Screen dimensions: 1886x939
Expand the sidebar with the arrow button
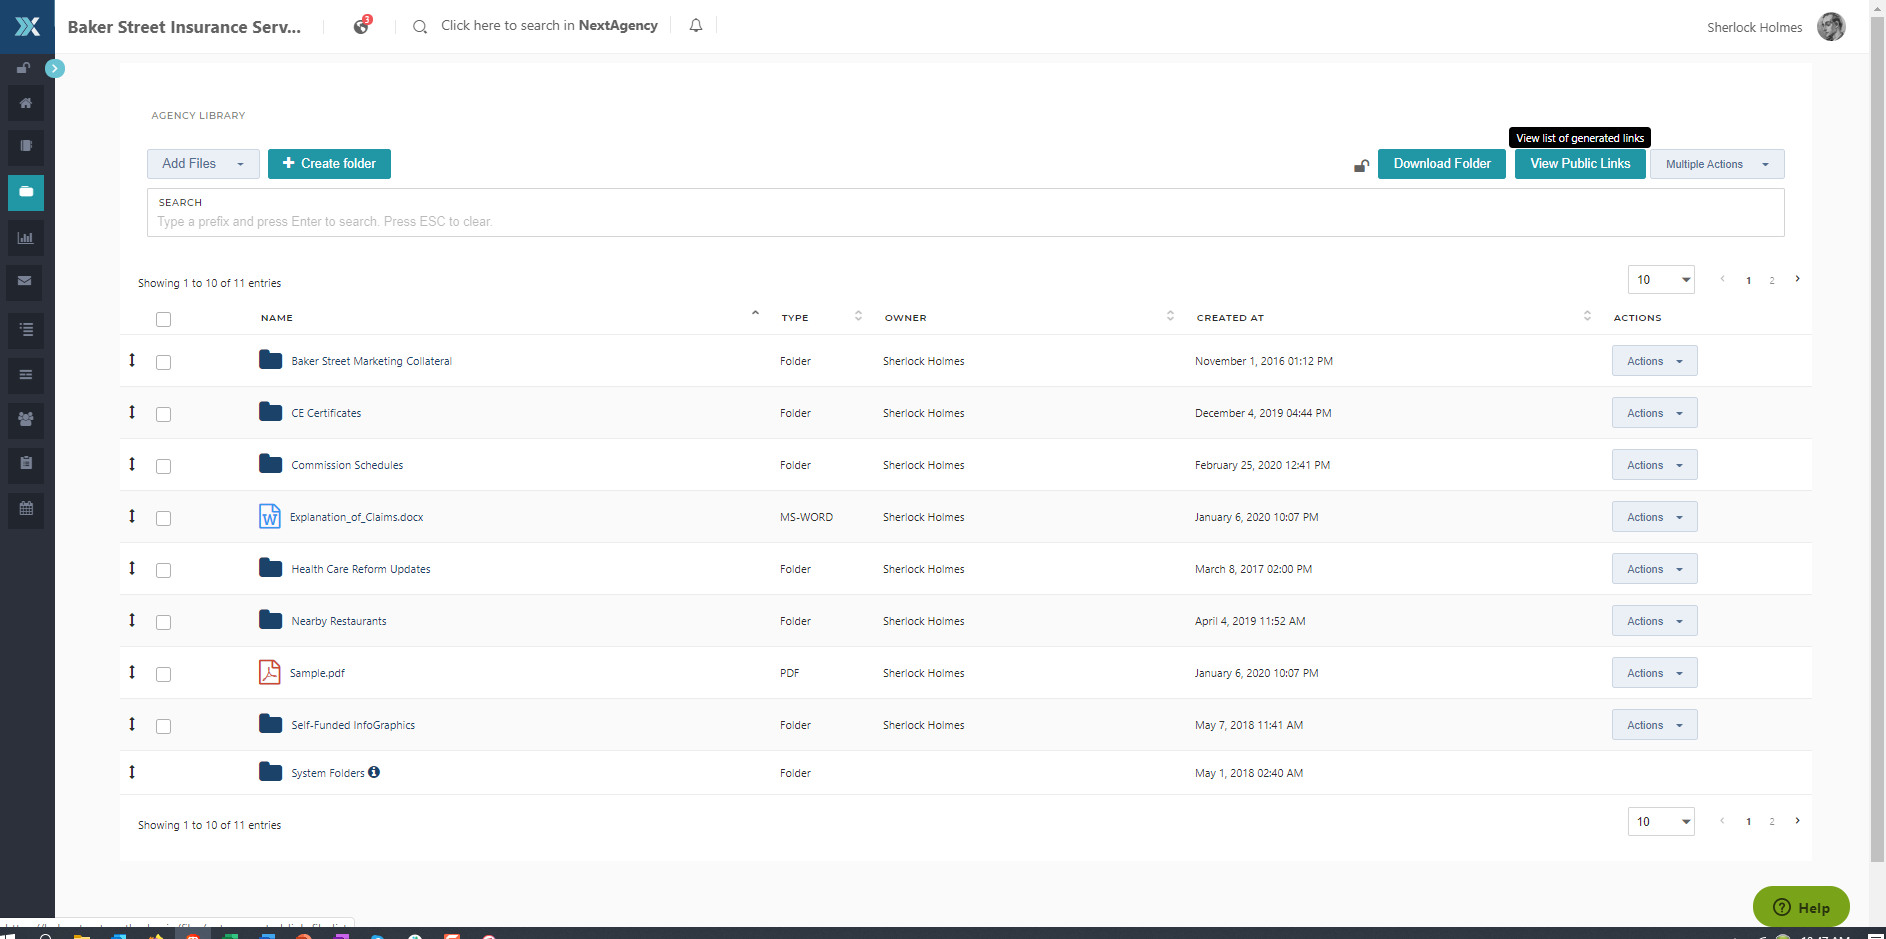[x=55, y=68]
